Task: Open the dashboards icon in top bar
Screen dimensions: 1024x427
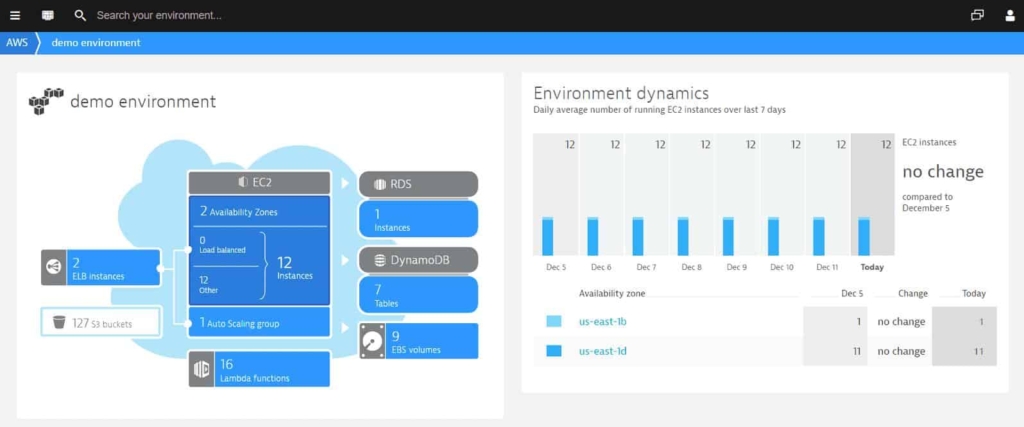Action: click(48, 16)
